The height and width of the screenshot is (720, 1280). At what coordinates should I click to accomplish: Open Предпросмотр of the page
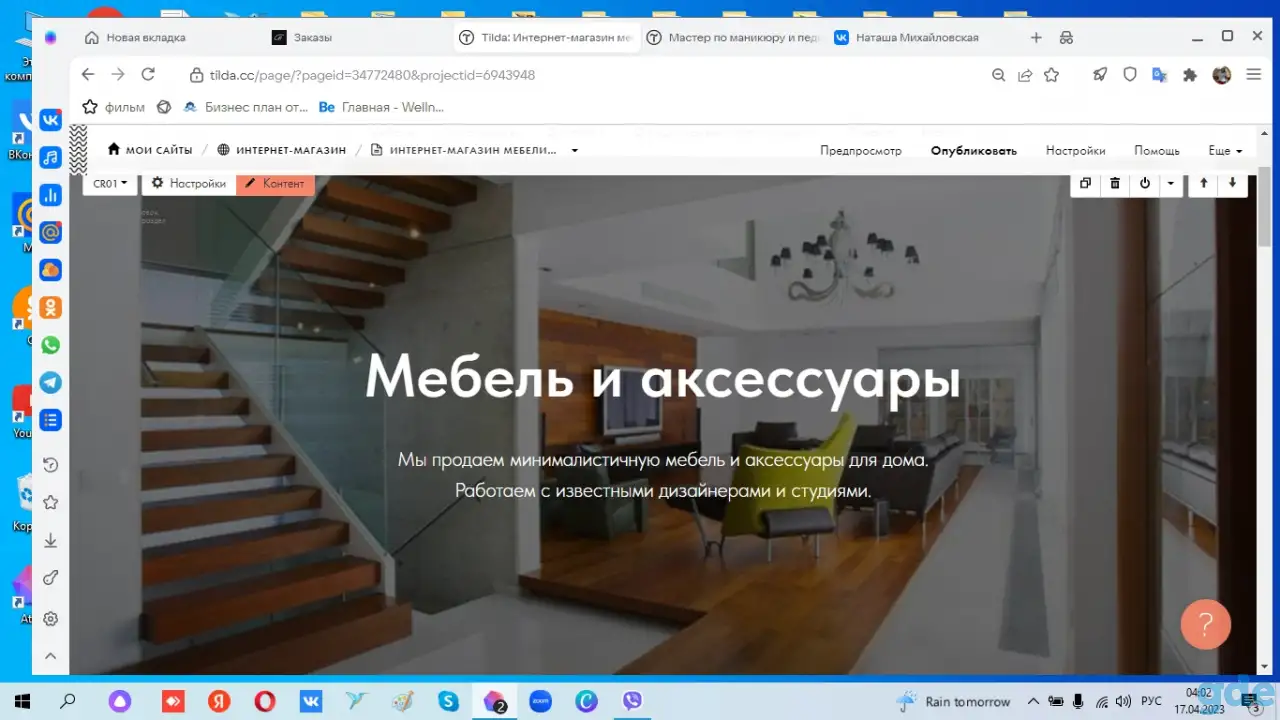[x=860, y=151]
